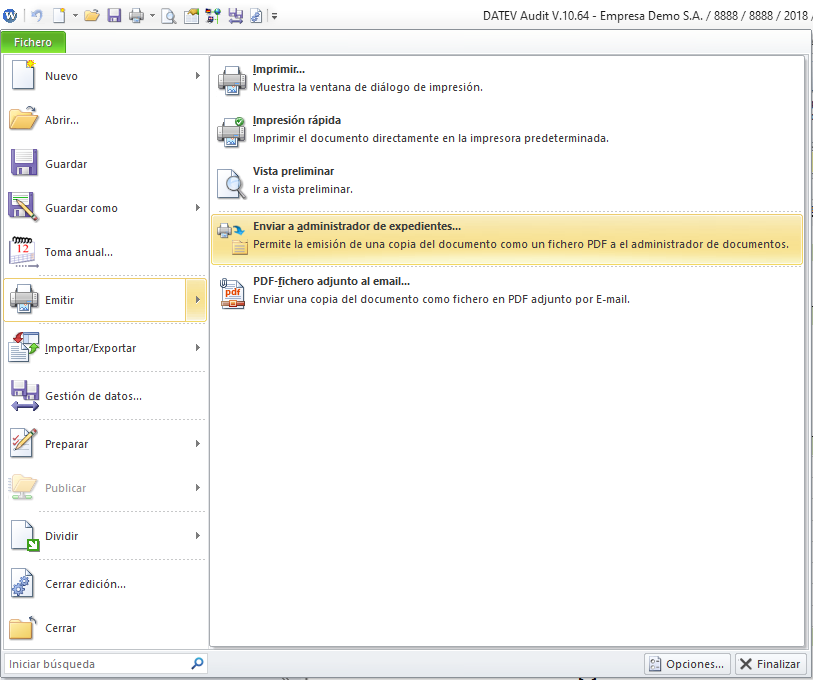The image size is (813, 680).
Task: Click the undo arrow in quick access toolbar
Action: point(36,16)
